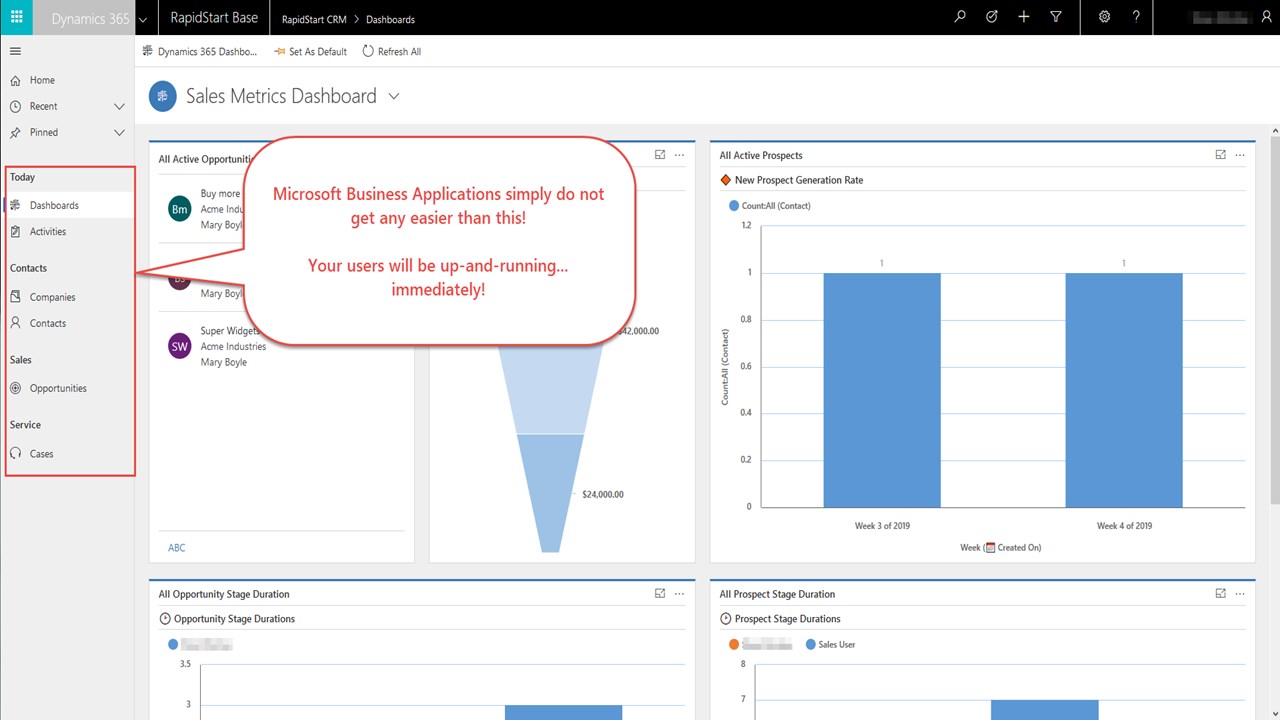
Task: Open advanced find funnel icon
Action: tap(1056, 17)
